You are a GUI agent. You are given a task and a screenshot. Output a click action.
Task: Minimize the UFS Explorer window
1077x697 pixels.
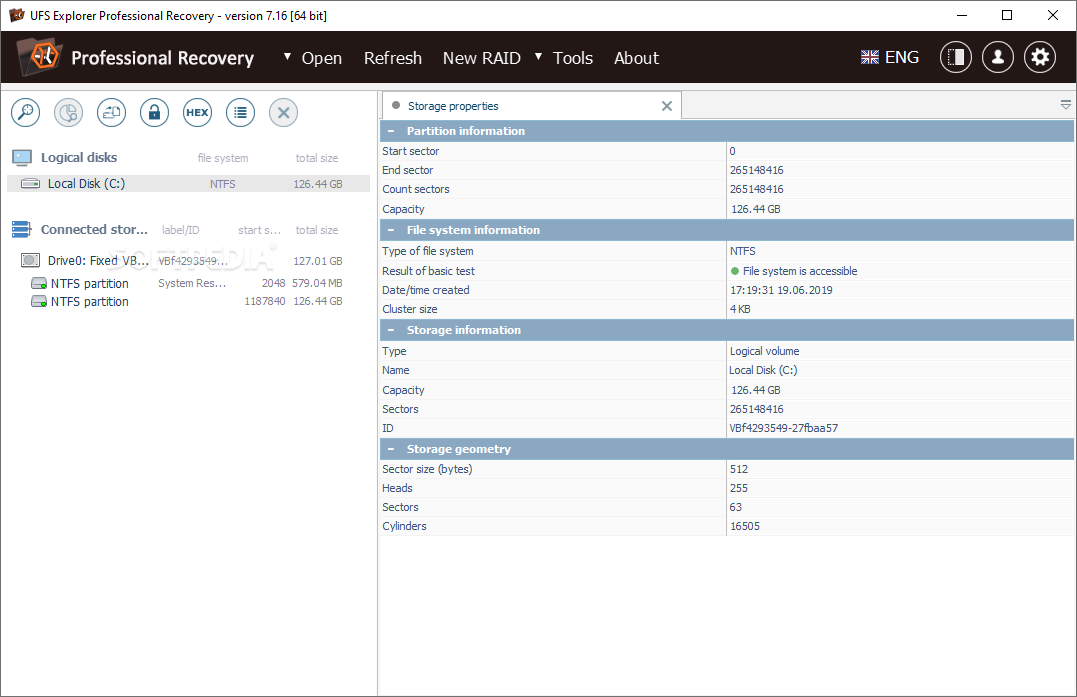[962, 15]
